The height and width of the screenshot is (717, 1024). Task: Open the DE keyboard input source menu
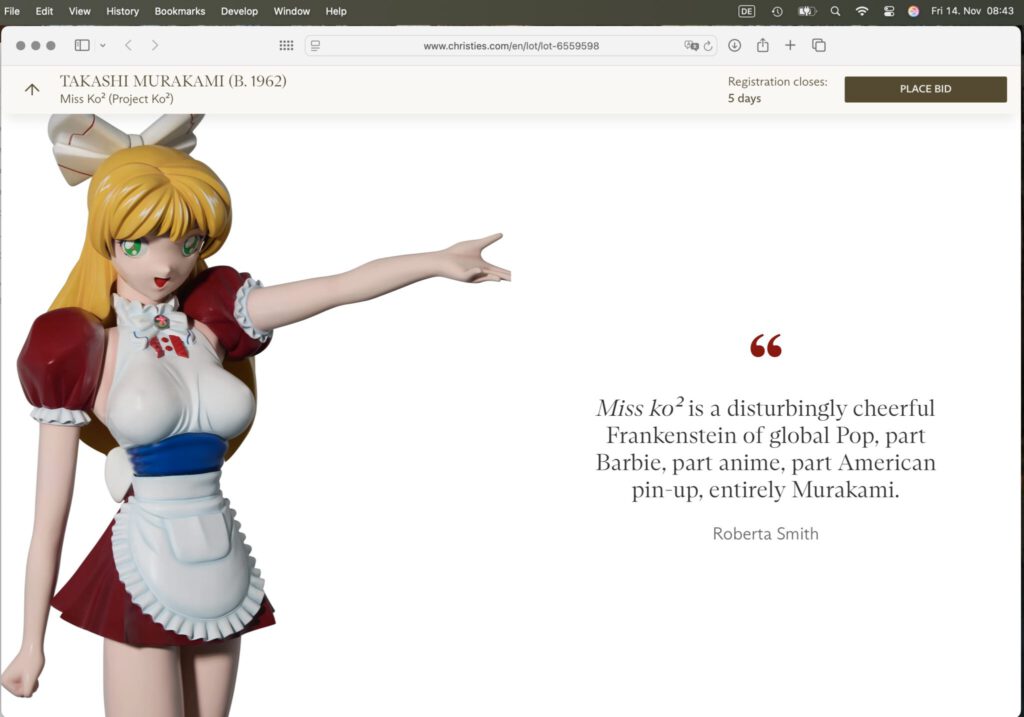click(746, 11)
